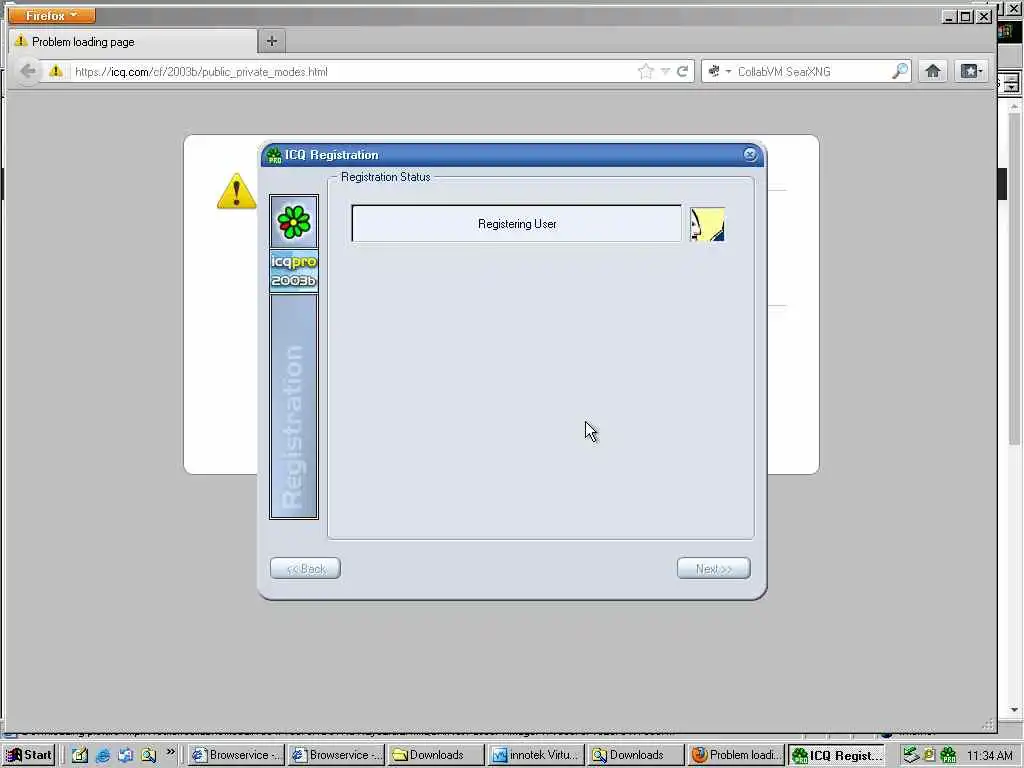Open search engine selector dropdown
The height and width of the screenshot is (768, 1024).
coord(719,71)
